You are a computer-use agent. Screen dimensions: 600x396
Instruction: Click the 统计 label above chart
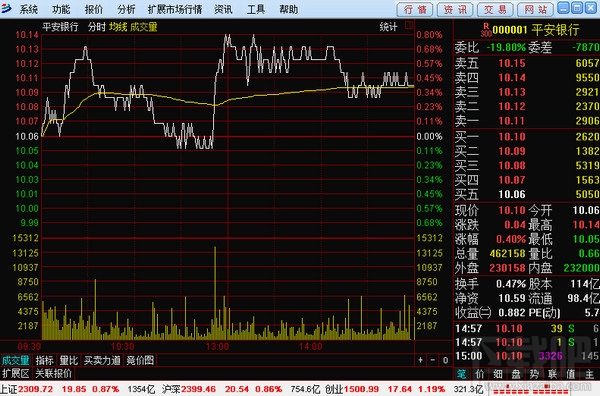(388, 27)
